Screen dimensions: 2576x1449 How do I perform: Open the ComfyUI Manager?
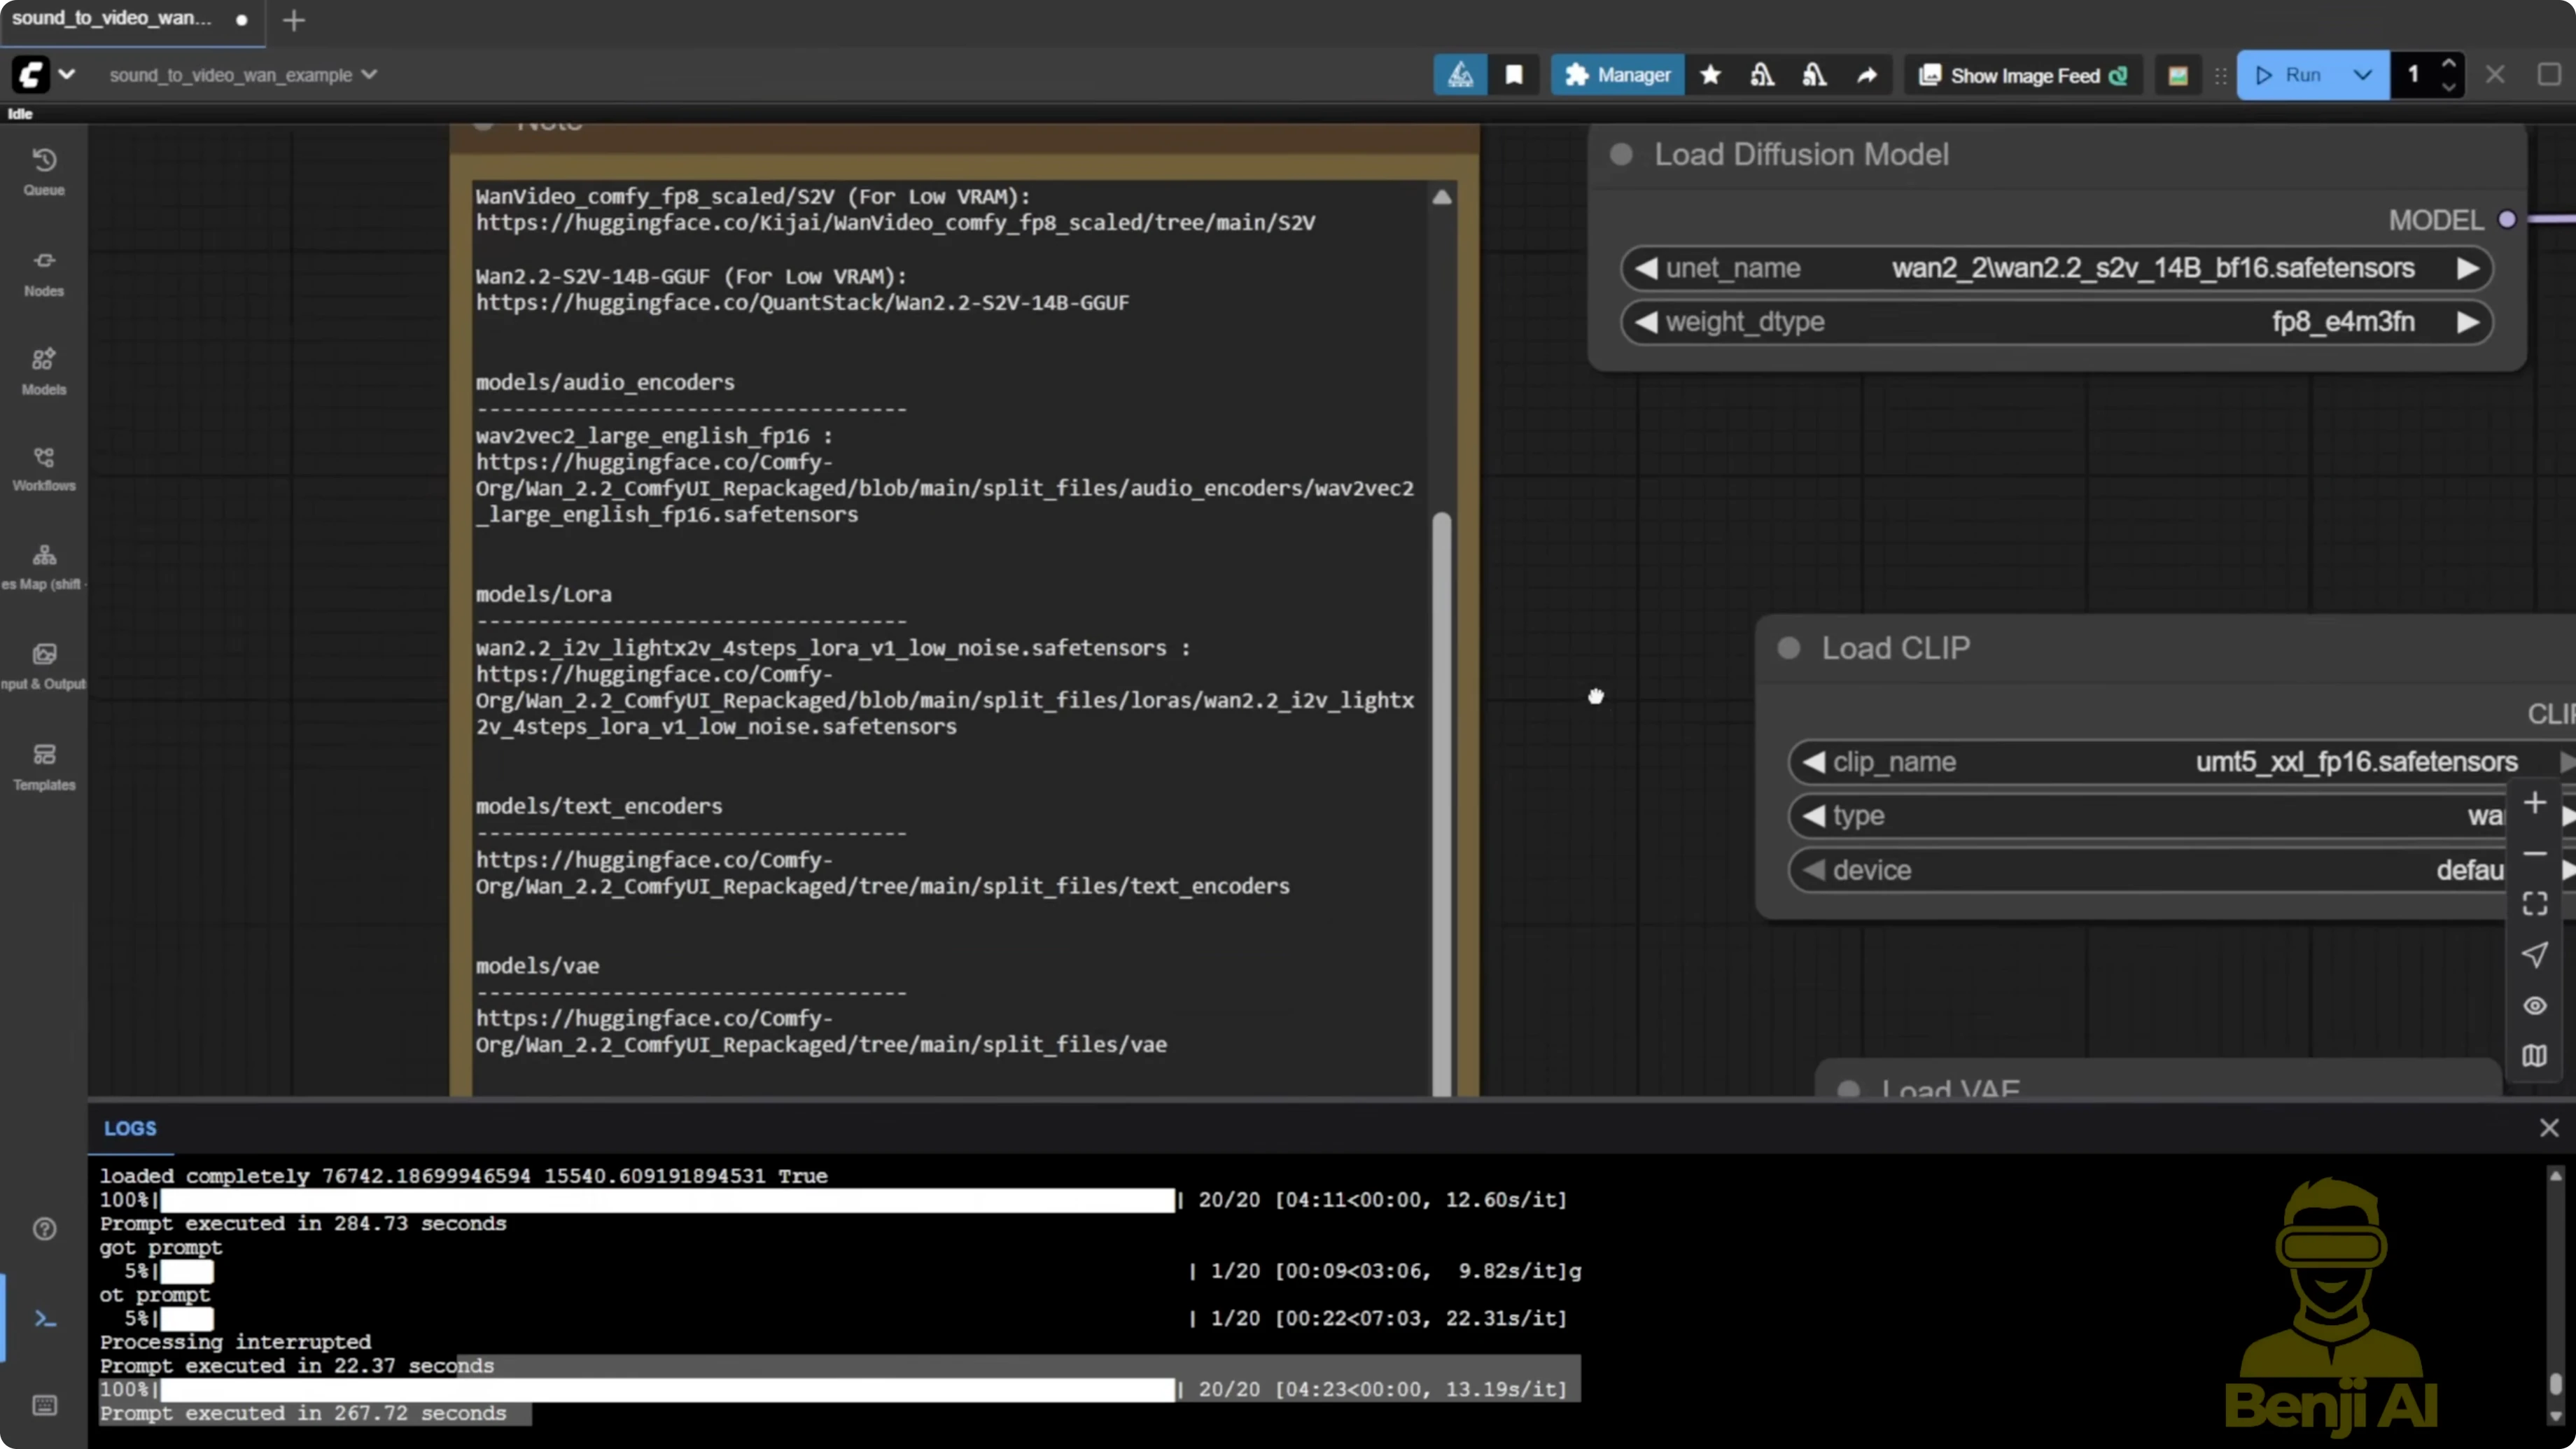(x=1617, y=75)
